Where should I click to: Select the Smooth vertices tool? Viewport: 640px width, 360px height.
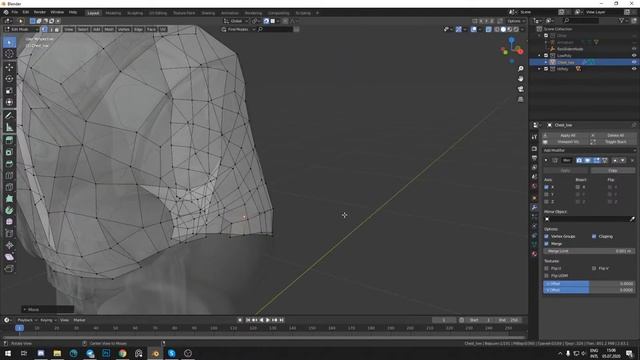(x=9, y=222)
